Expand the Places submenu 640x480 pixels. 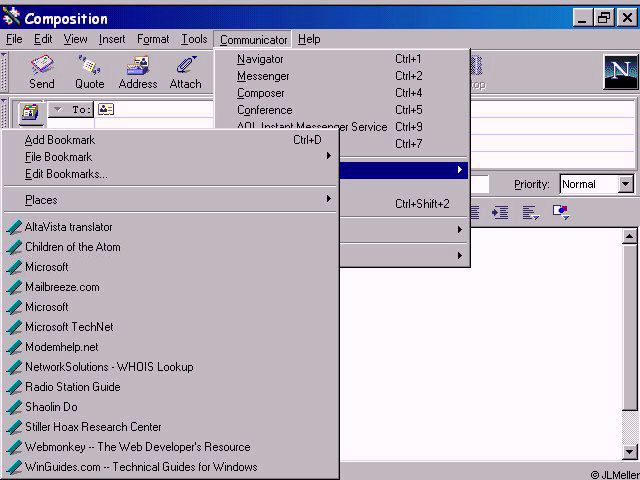tap(170, 200)
